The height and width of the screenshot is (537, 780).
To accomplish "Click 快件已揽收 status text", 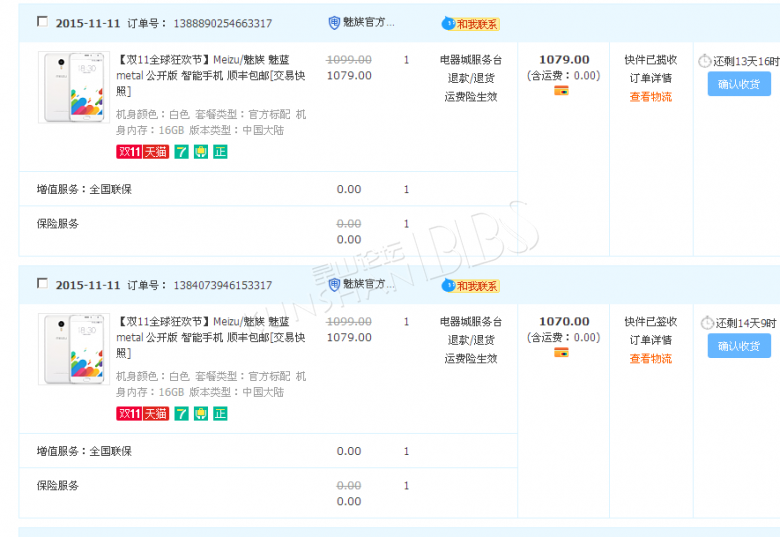I will point(651,60).
